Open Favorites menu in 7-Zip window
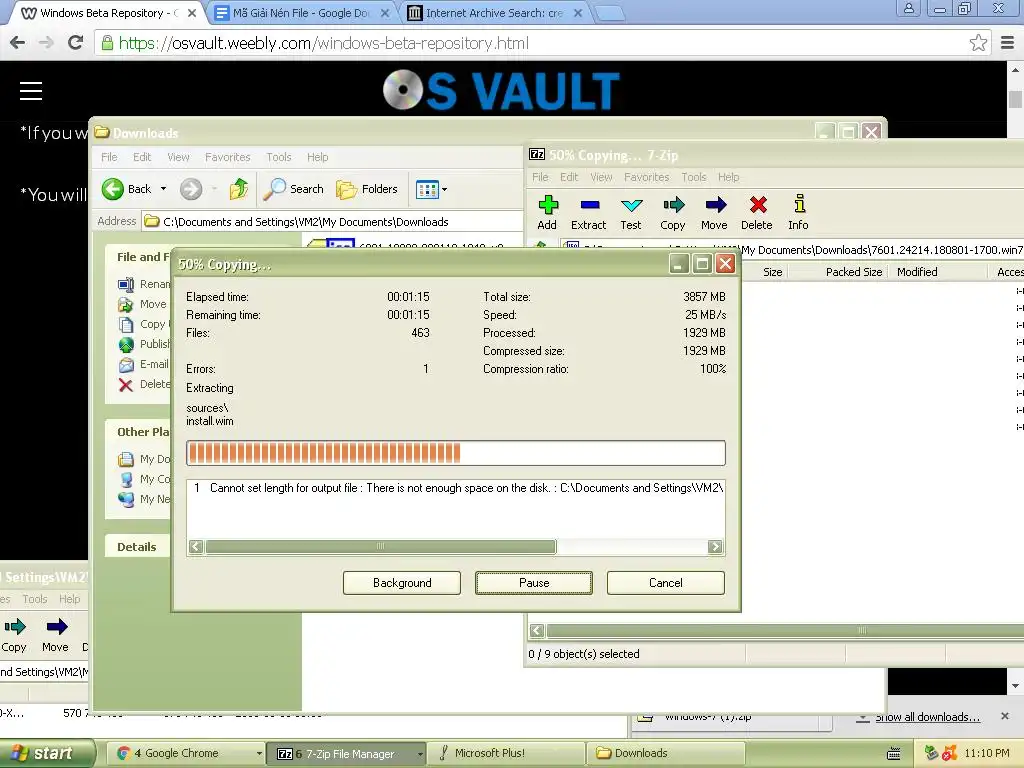This screenshot has height=768, width=1024. point(647,178)
